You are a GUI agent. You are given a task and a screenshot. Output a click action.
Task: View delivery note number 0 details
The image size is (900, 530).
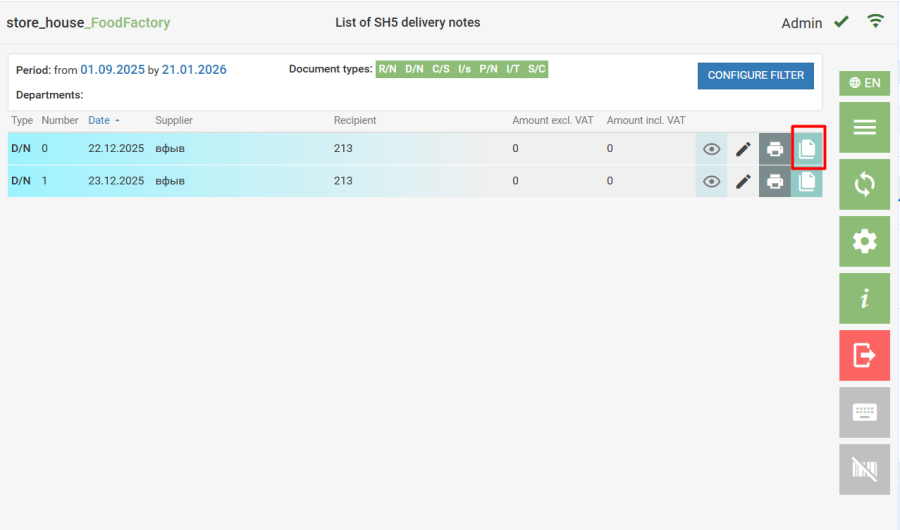pos(711,149)
